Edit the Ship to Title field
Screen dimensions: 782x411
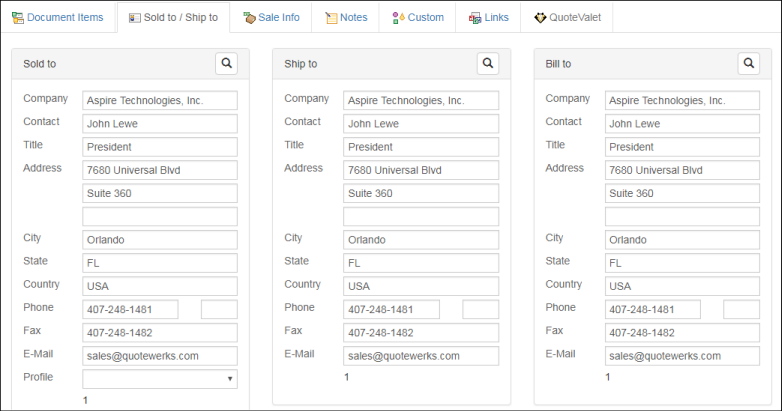click(x=421, y=147)
